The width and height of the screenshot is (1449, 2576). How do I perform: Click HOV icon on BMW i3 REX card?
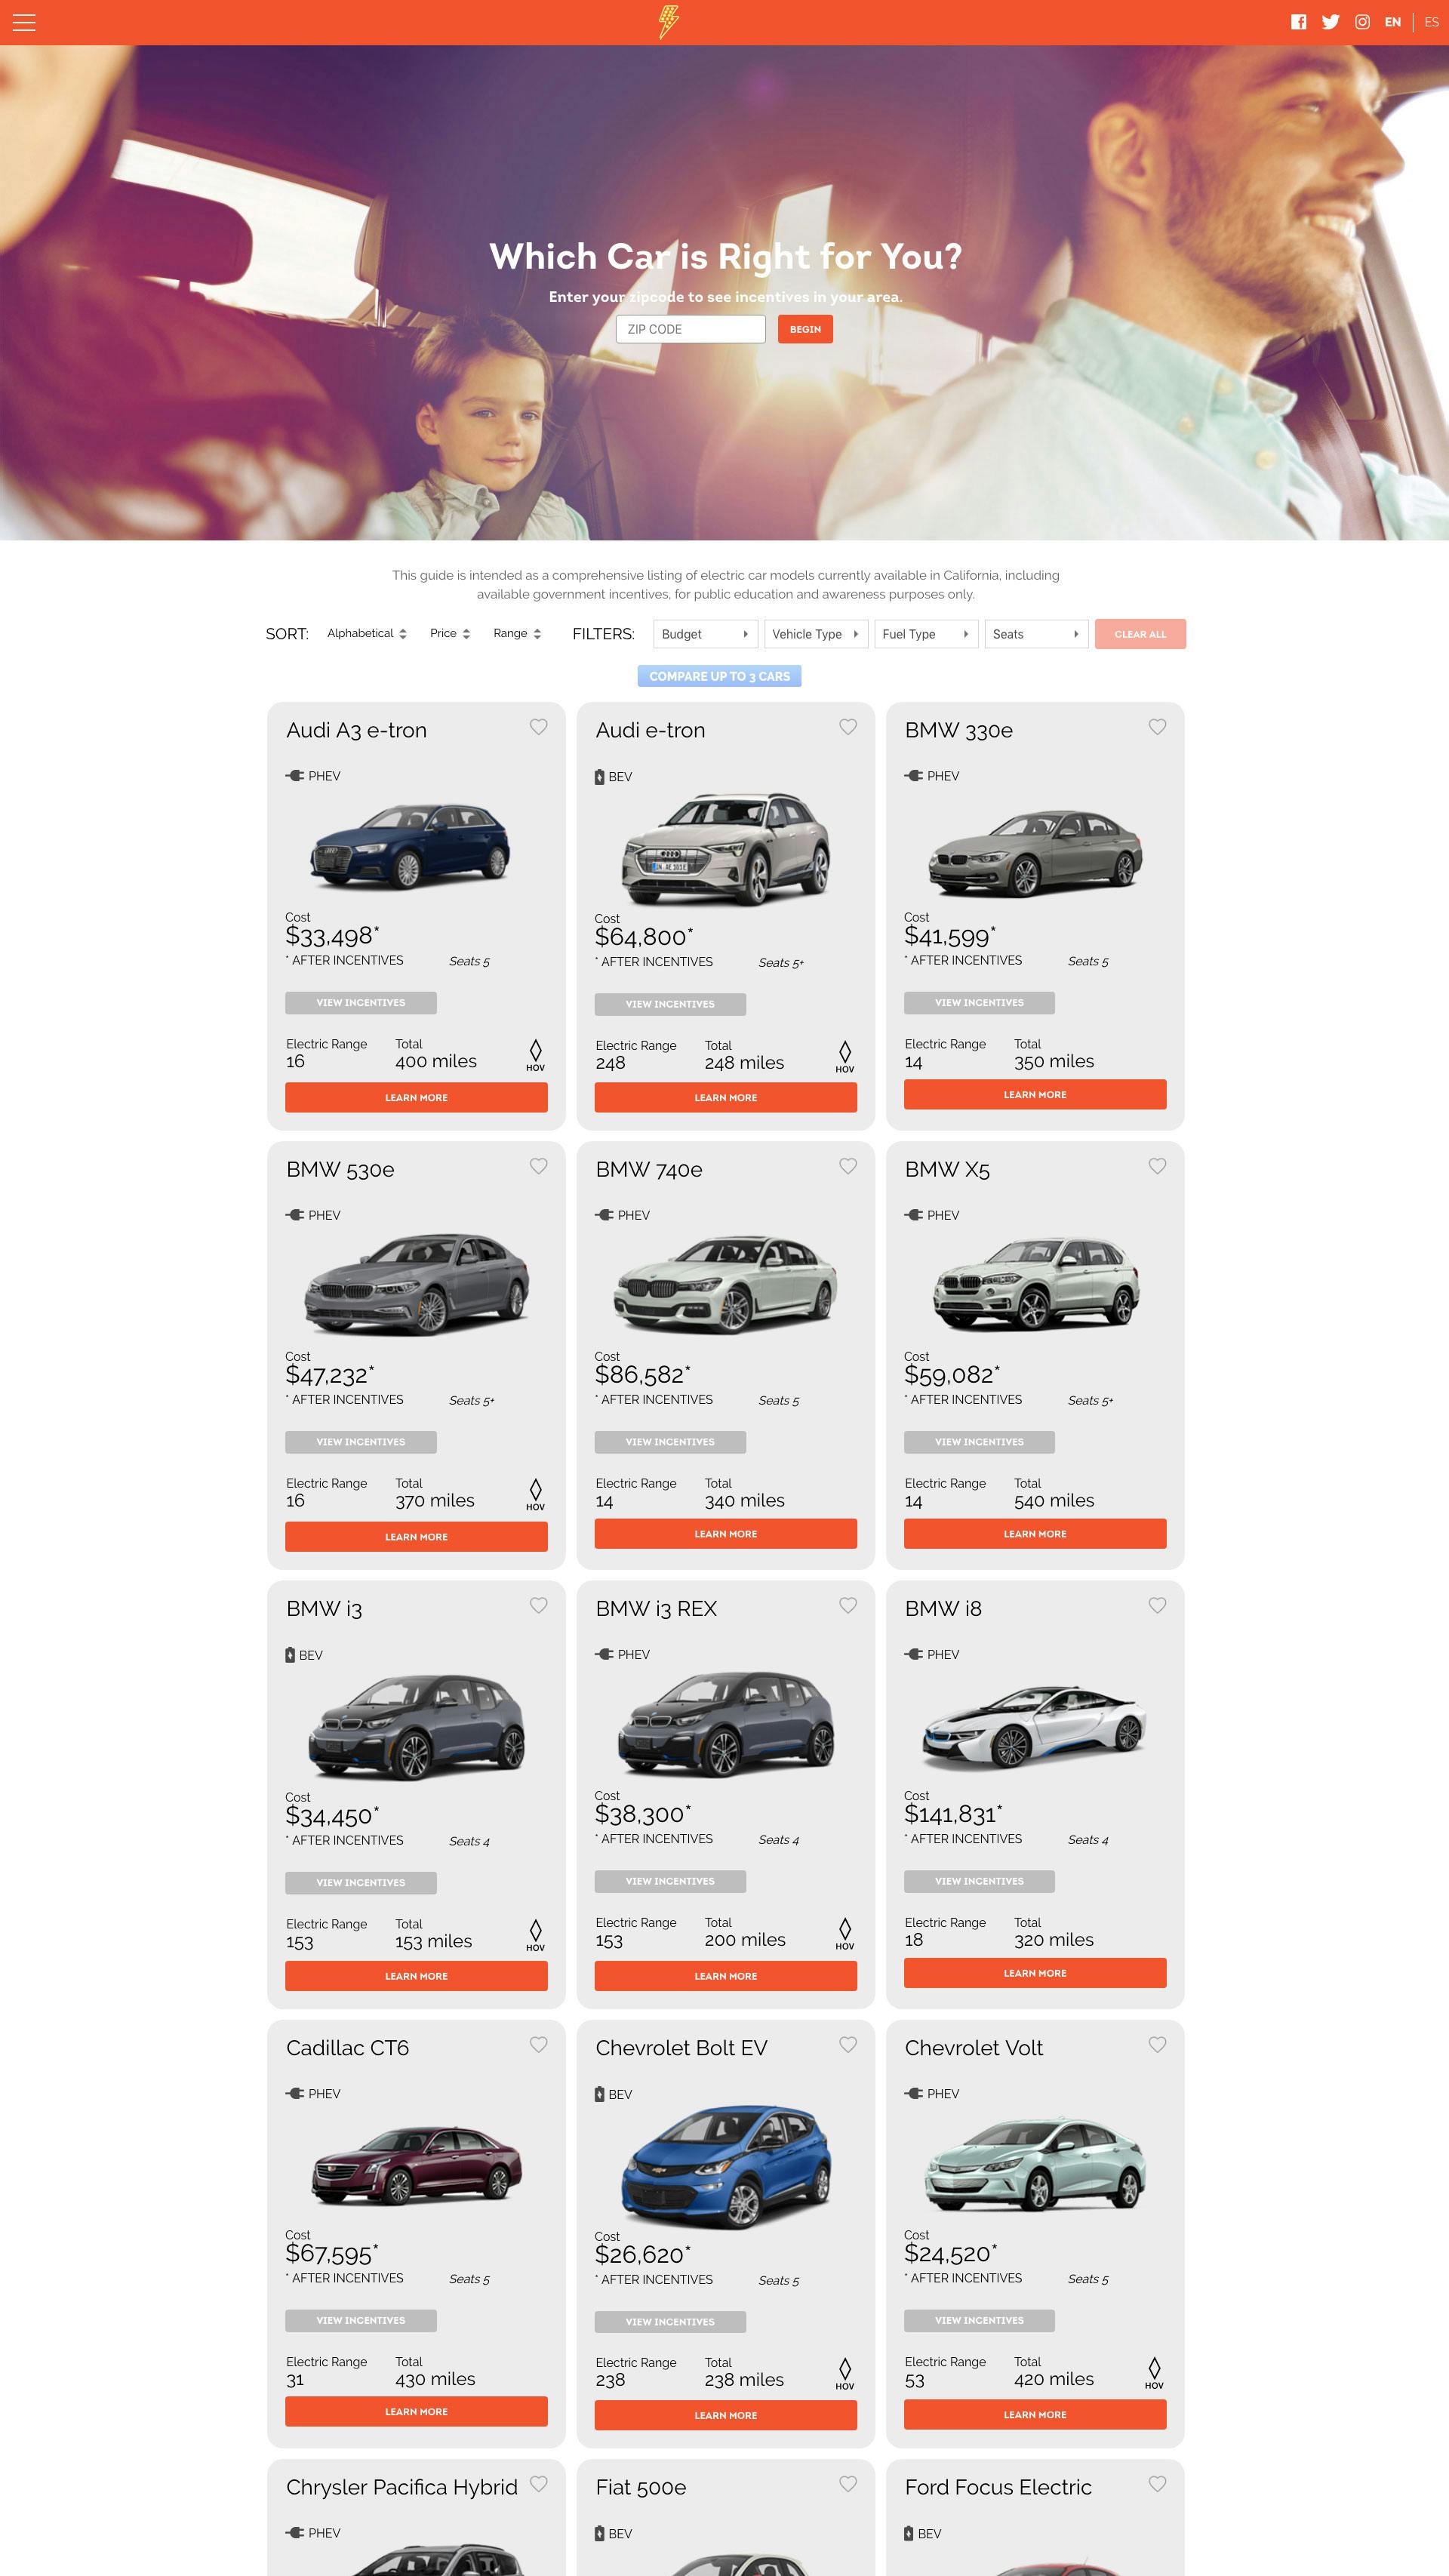tap(844, 1933)
